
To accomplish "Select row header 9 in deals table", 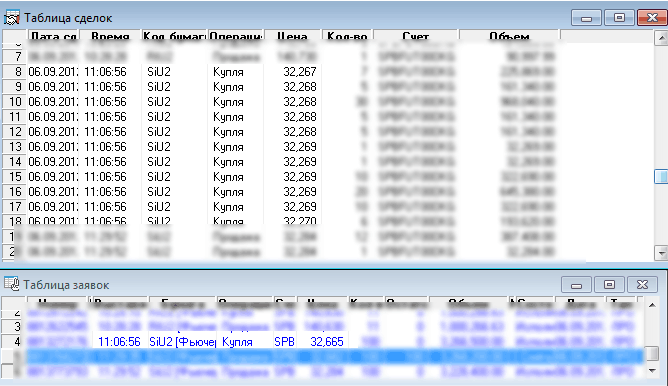I will tap(15, 86).
